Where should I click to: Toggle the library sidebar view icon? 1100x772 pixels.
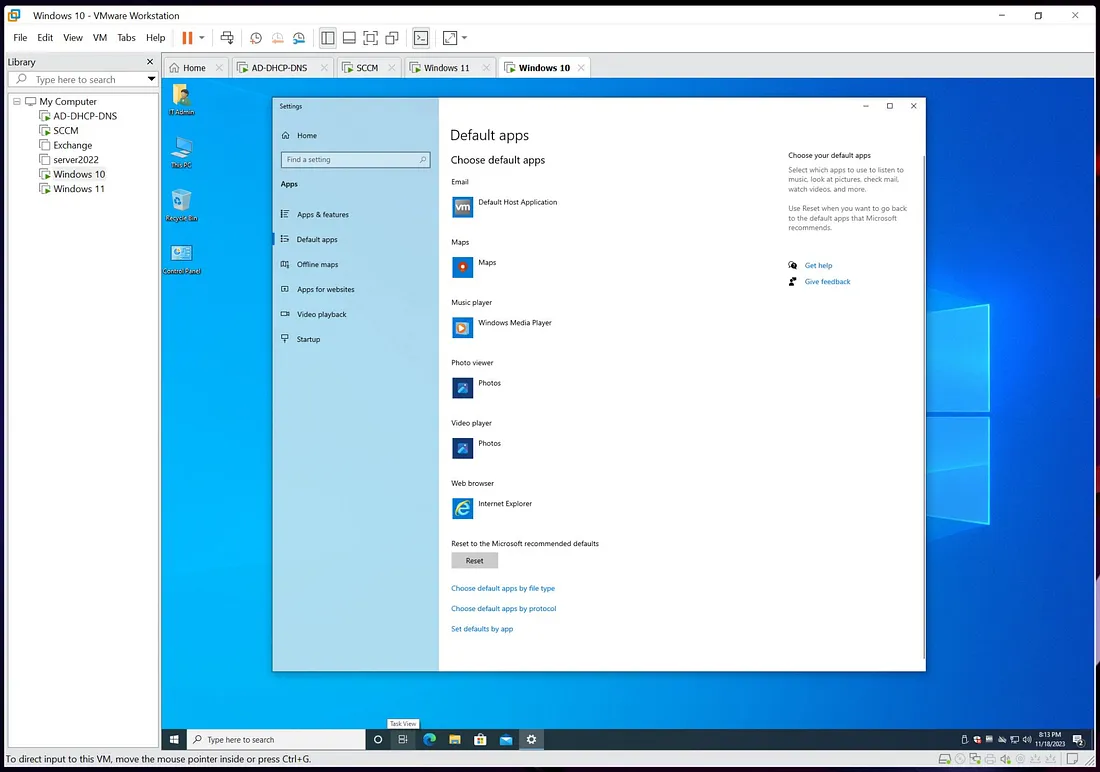[328, 38]
